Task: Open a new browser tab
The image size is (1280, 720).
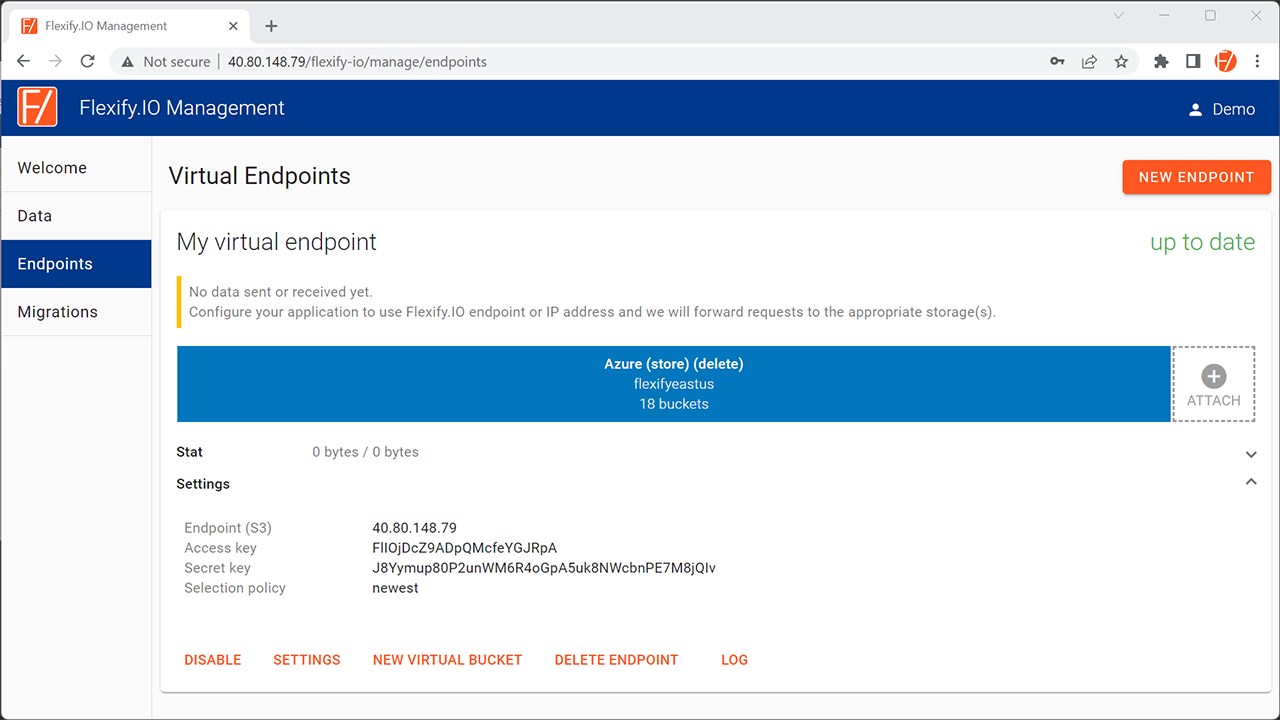Action: 271,26
